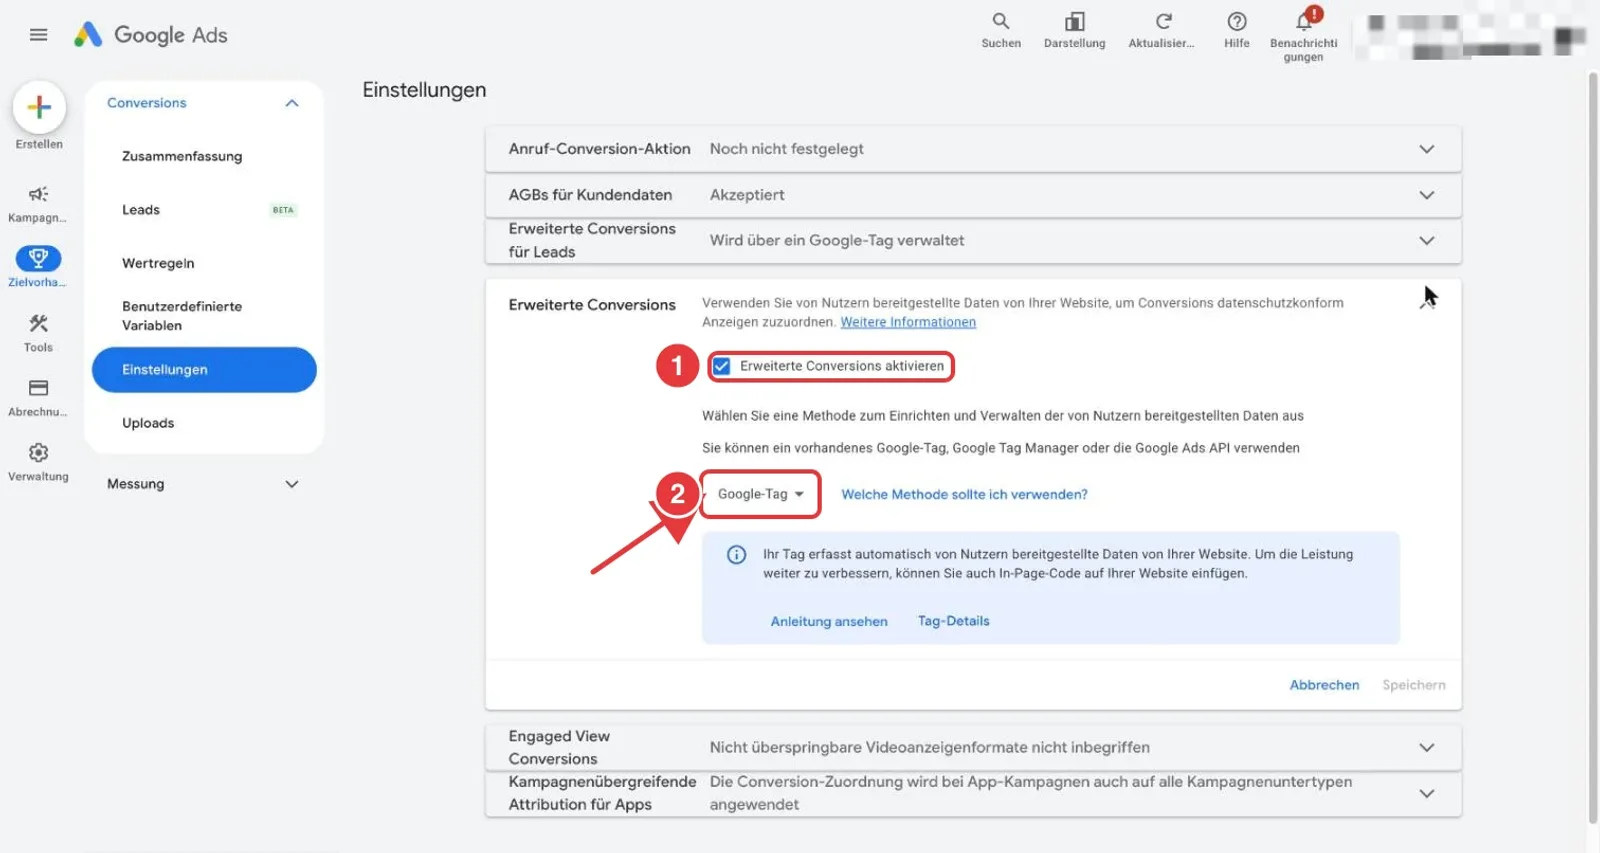Open Abrechnung billing section
The height and width of the screenshot is (853, 1600).
(38, 397)
